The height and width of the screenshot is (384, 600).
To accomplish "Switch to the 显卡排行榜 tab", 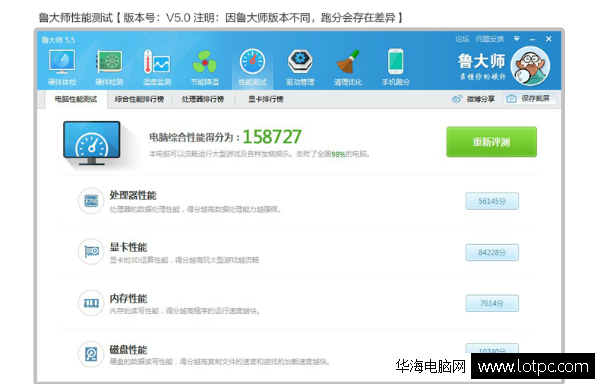I will 266,99.
